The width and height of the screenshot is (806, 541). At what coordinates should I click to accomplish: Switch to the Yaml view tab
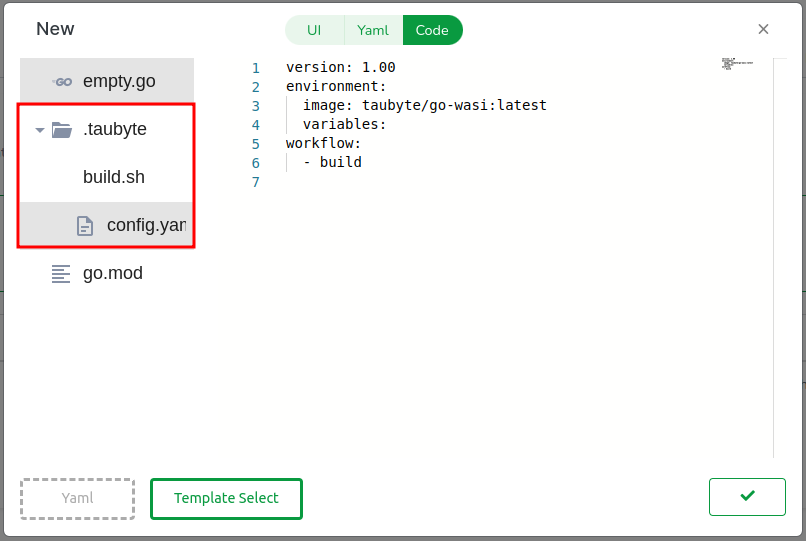(373, 30)
